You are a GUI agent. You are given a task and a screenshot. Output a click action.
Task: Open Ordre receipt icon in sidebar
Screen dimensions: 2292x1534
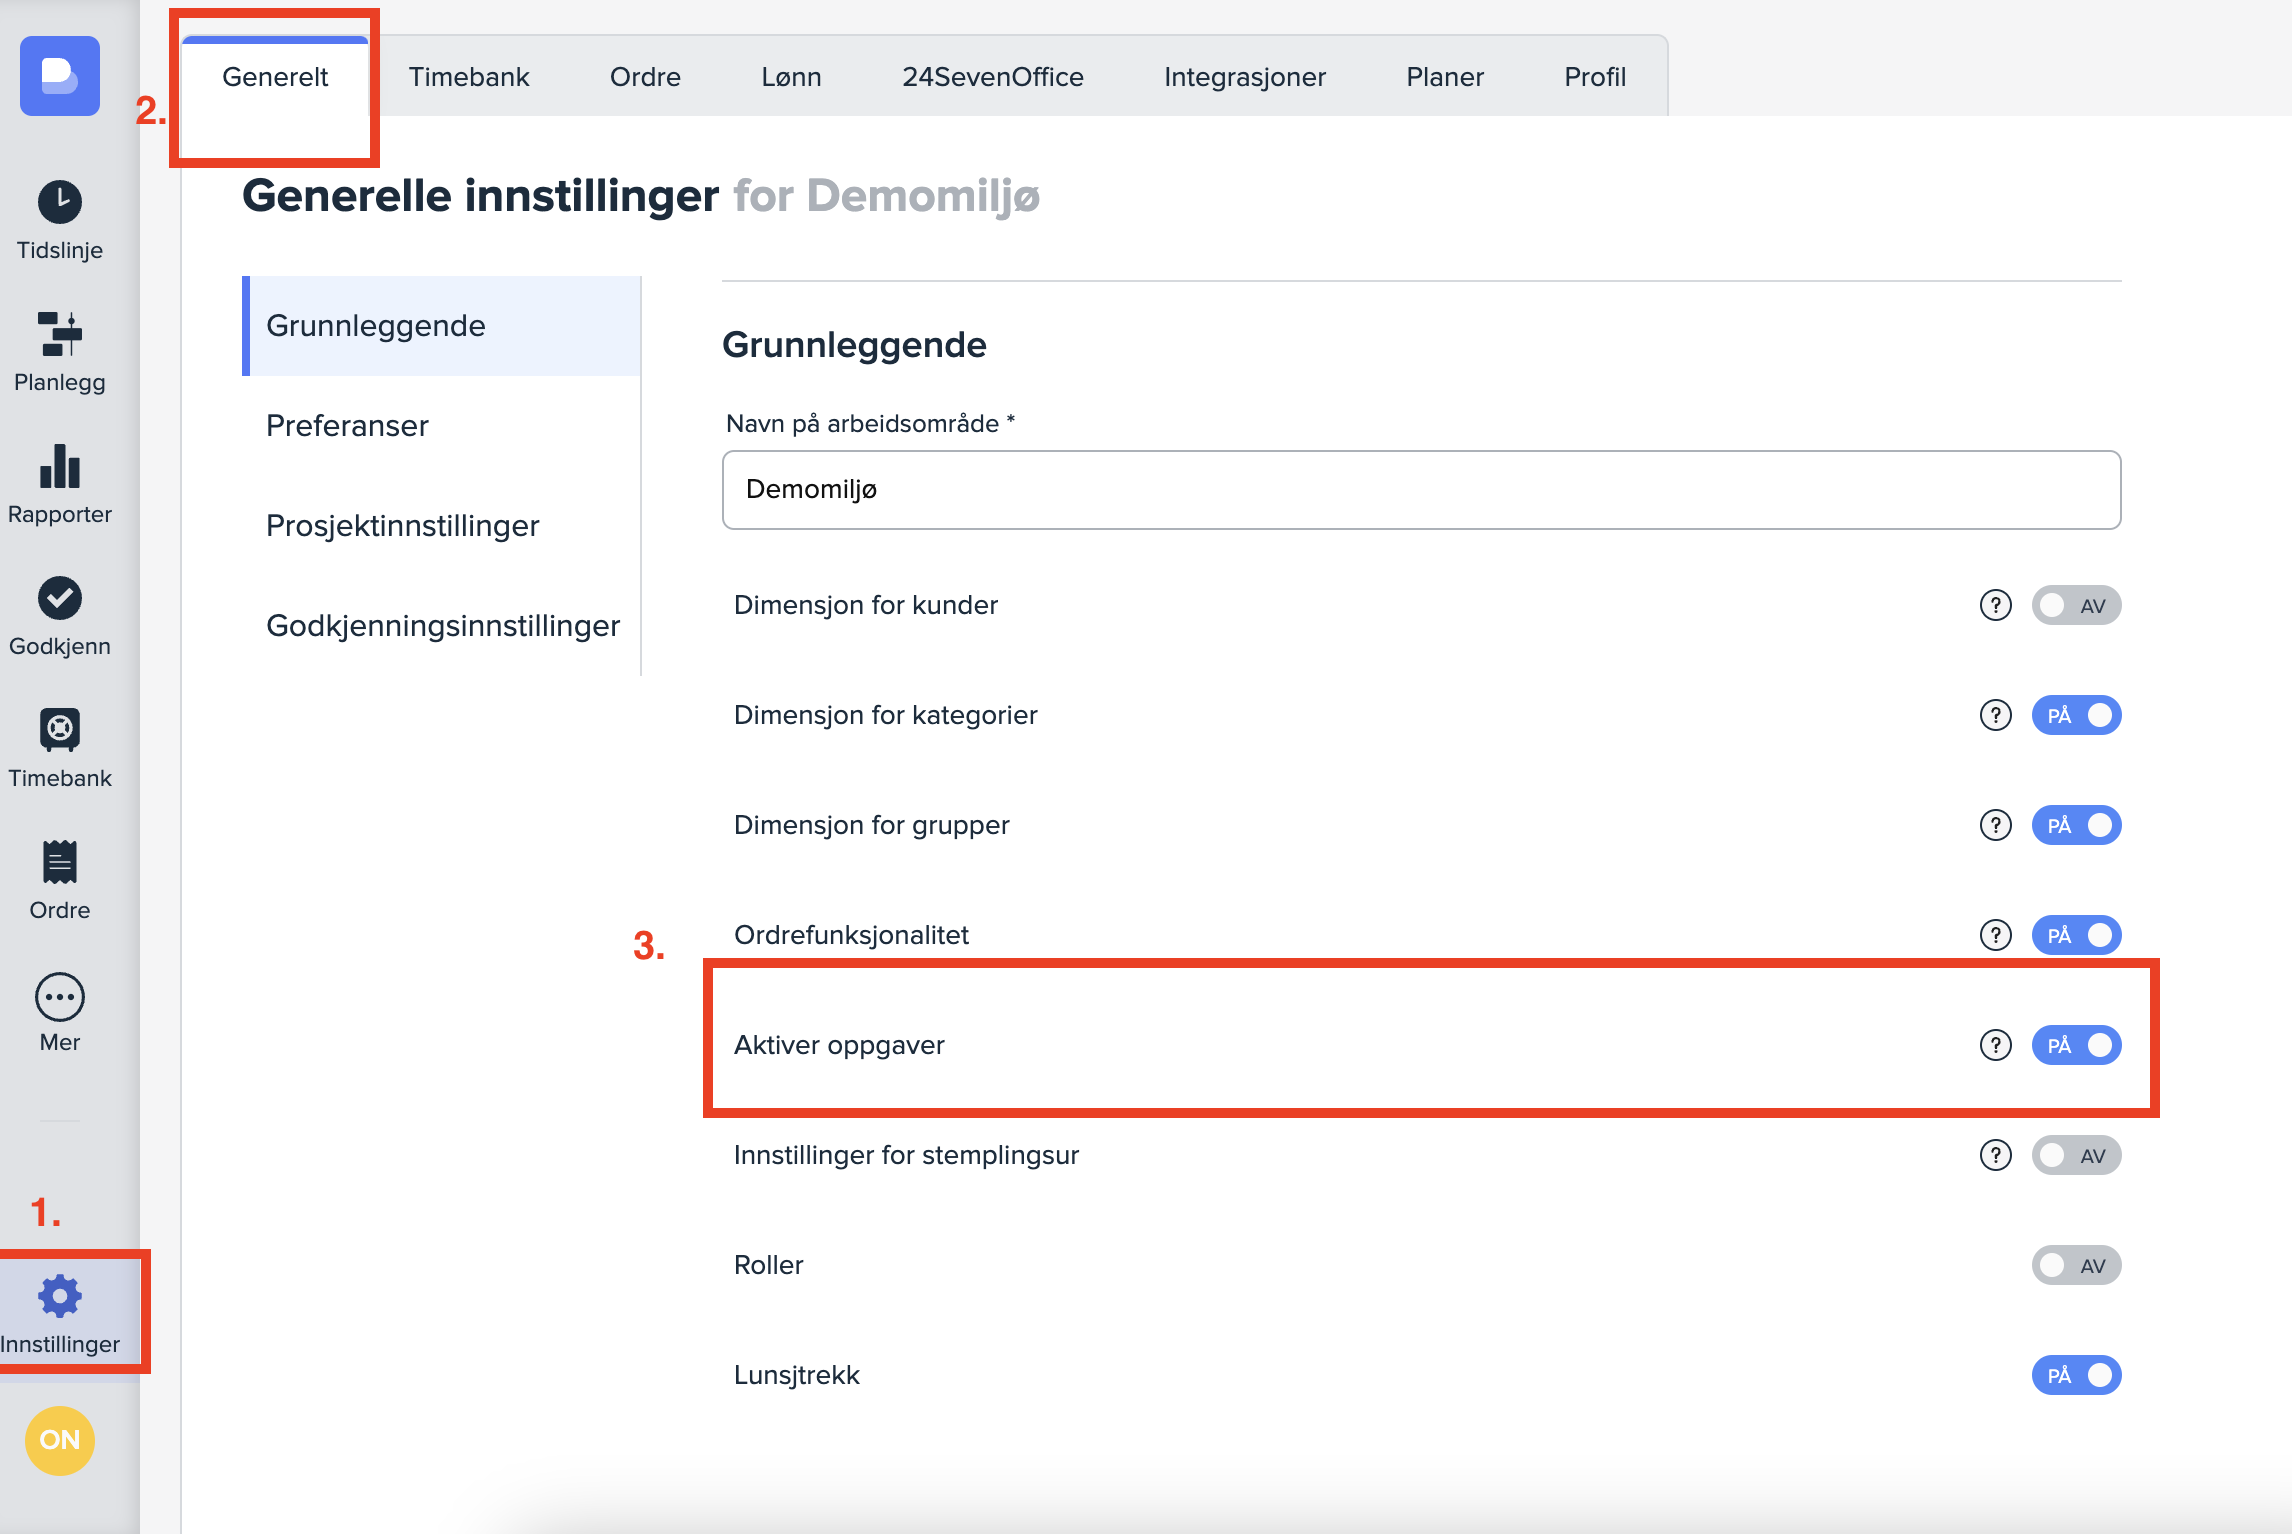[x=60, y=862]
